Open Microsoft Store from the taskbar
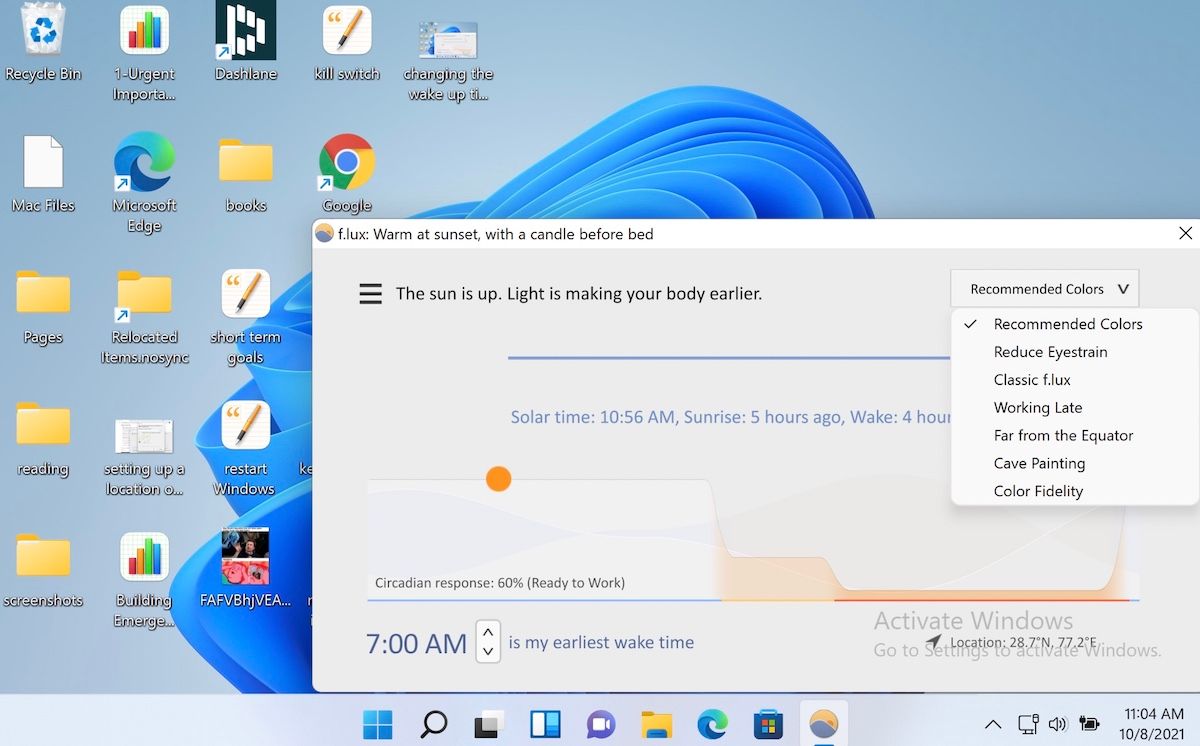The image size is (1200, 746). pyautogui.click(x=767, y=723)
